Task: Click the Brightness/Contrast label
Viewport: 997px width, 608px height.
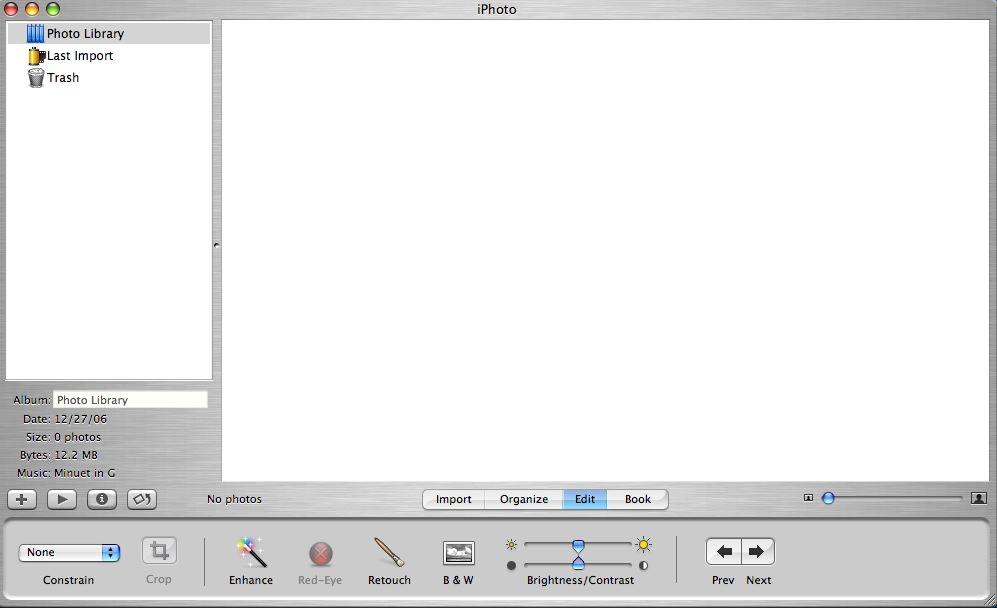Action: [x=581, y=580]
